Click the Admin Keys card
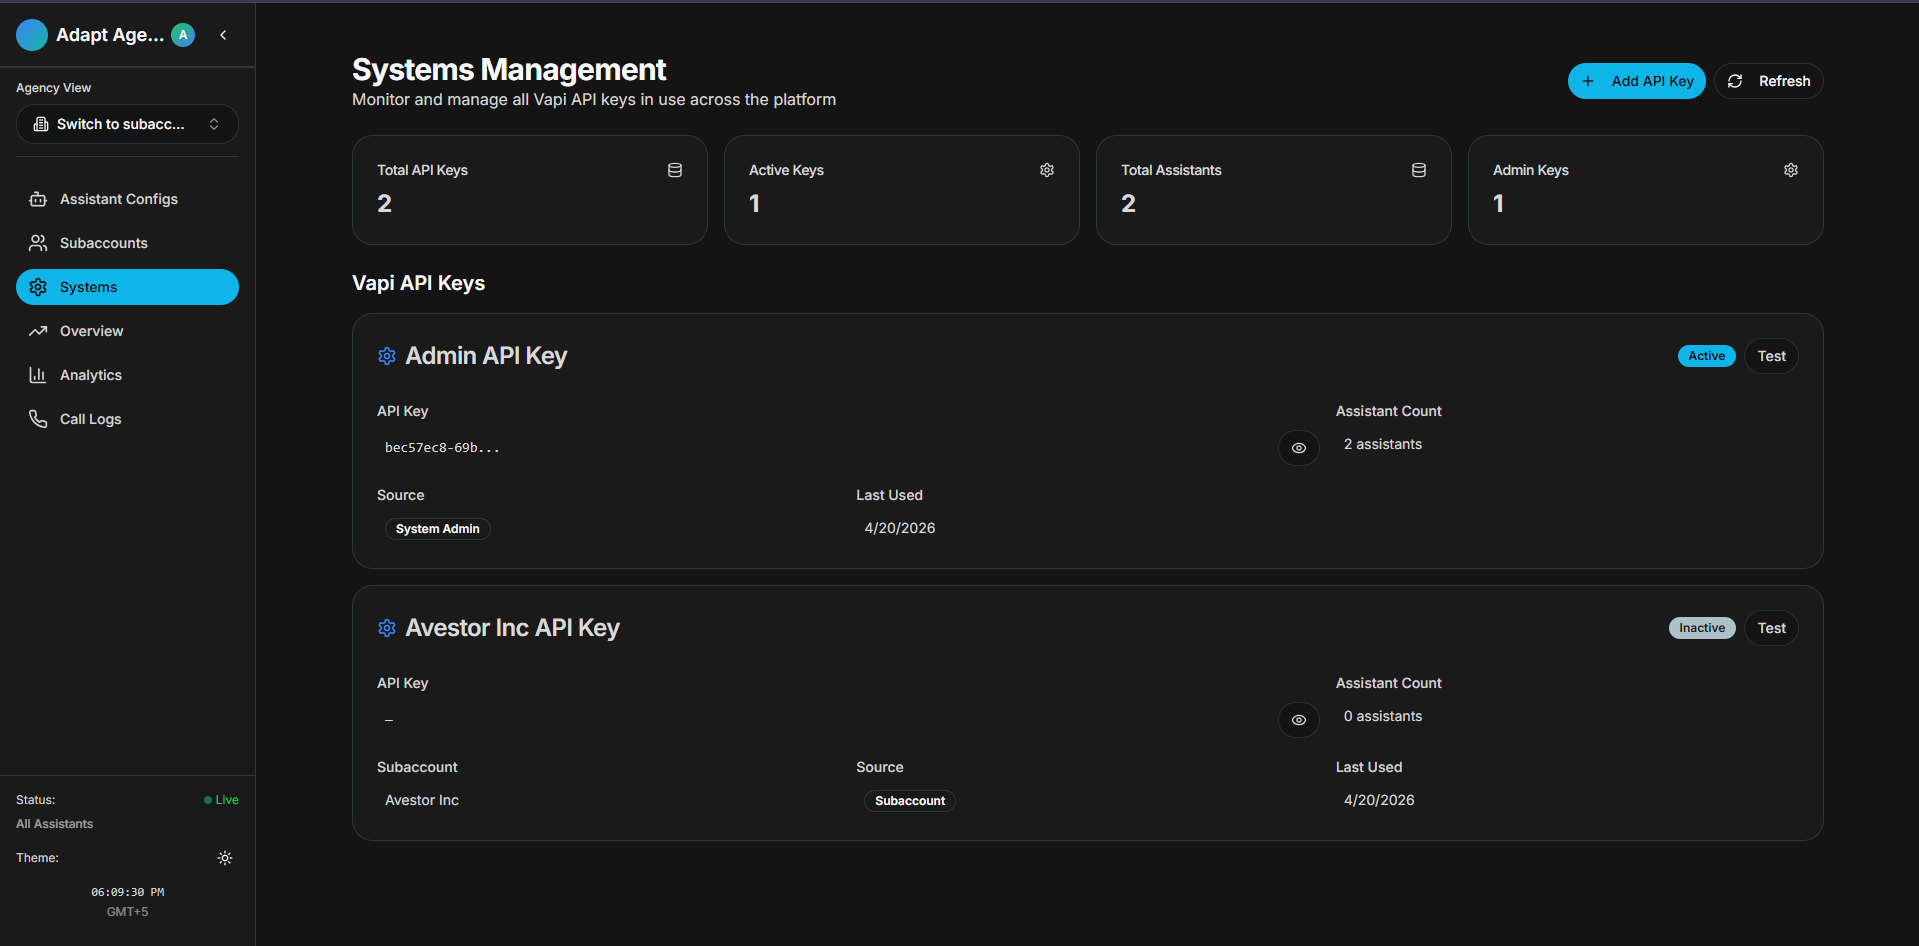Image resolution: width=1919 pixels, height=946 pixels. (x=1646, y=190)
